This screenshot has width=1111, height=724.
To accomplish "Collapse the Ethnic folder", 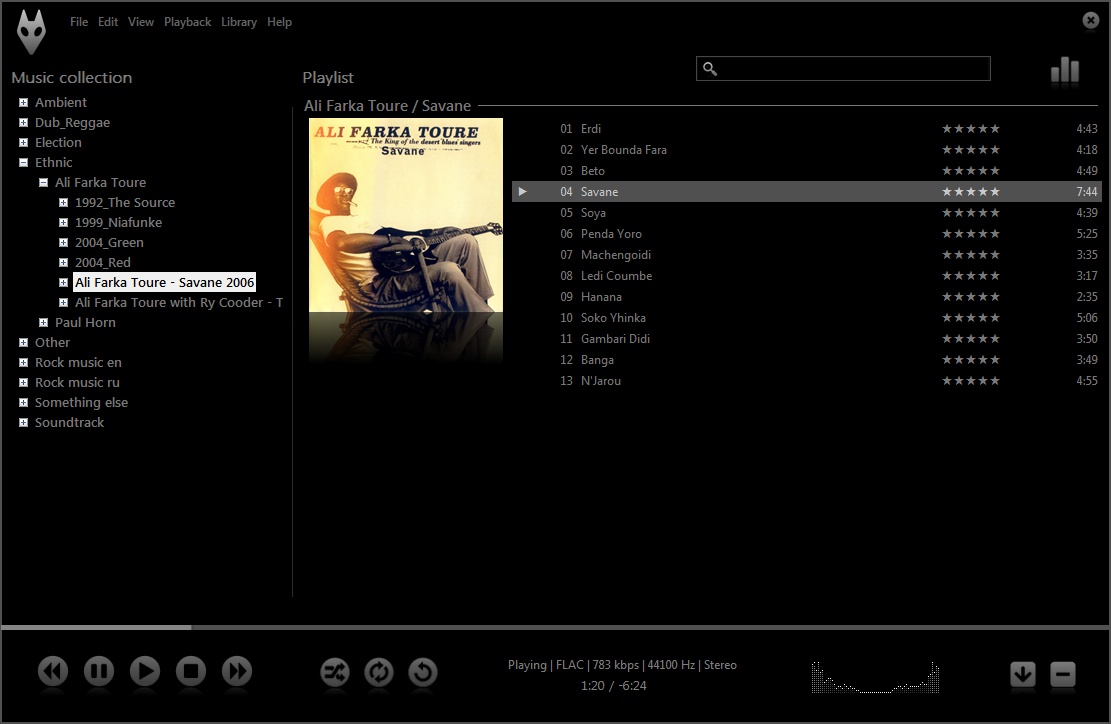I will (23, 162).
